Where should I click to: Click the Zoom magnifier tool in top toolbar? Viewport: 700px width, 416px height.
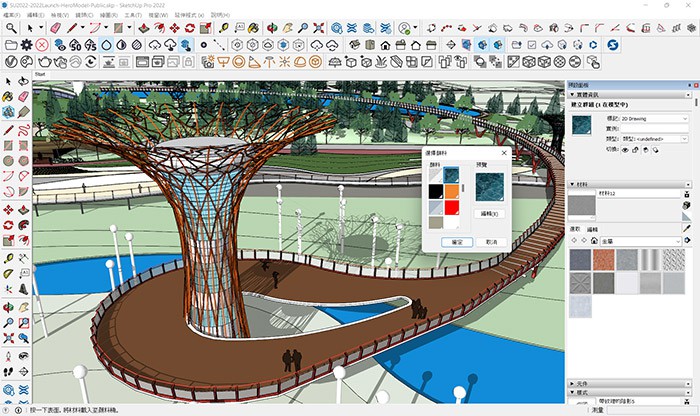[10, 28]
